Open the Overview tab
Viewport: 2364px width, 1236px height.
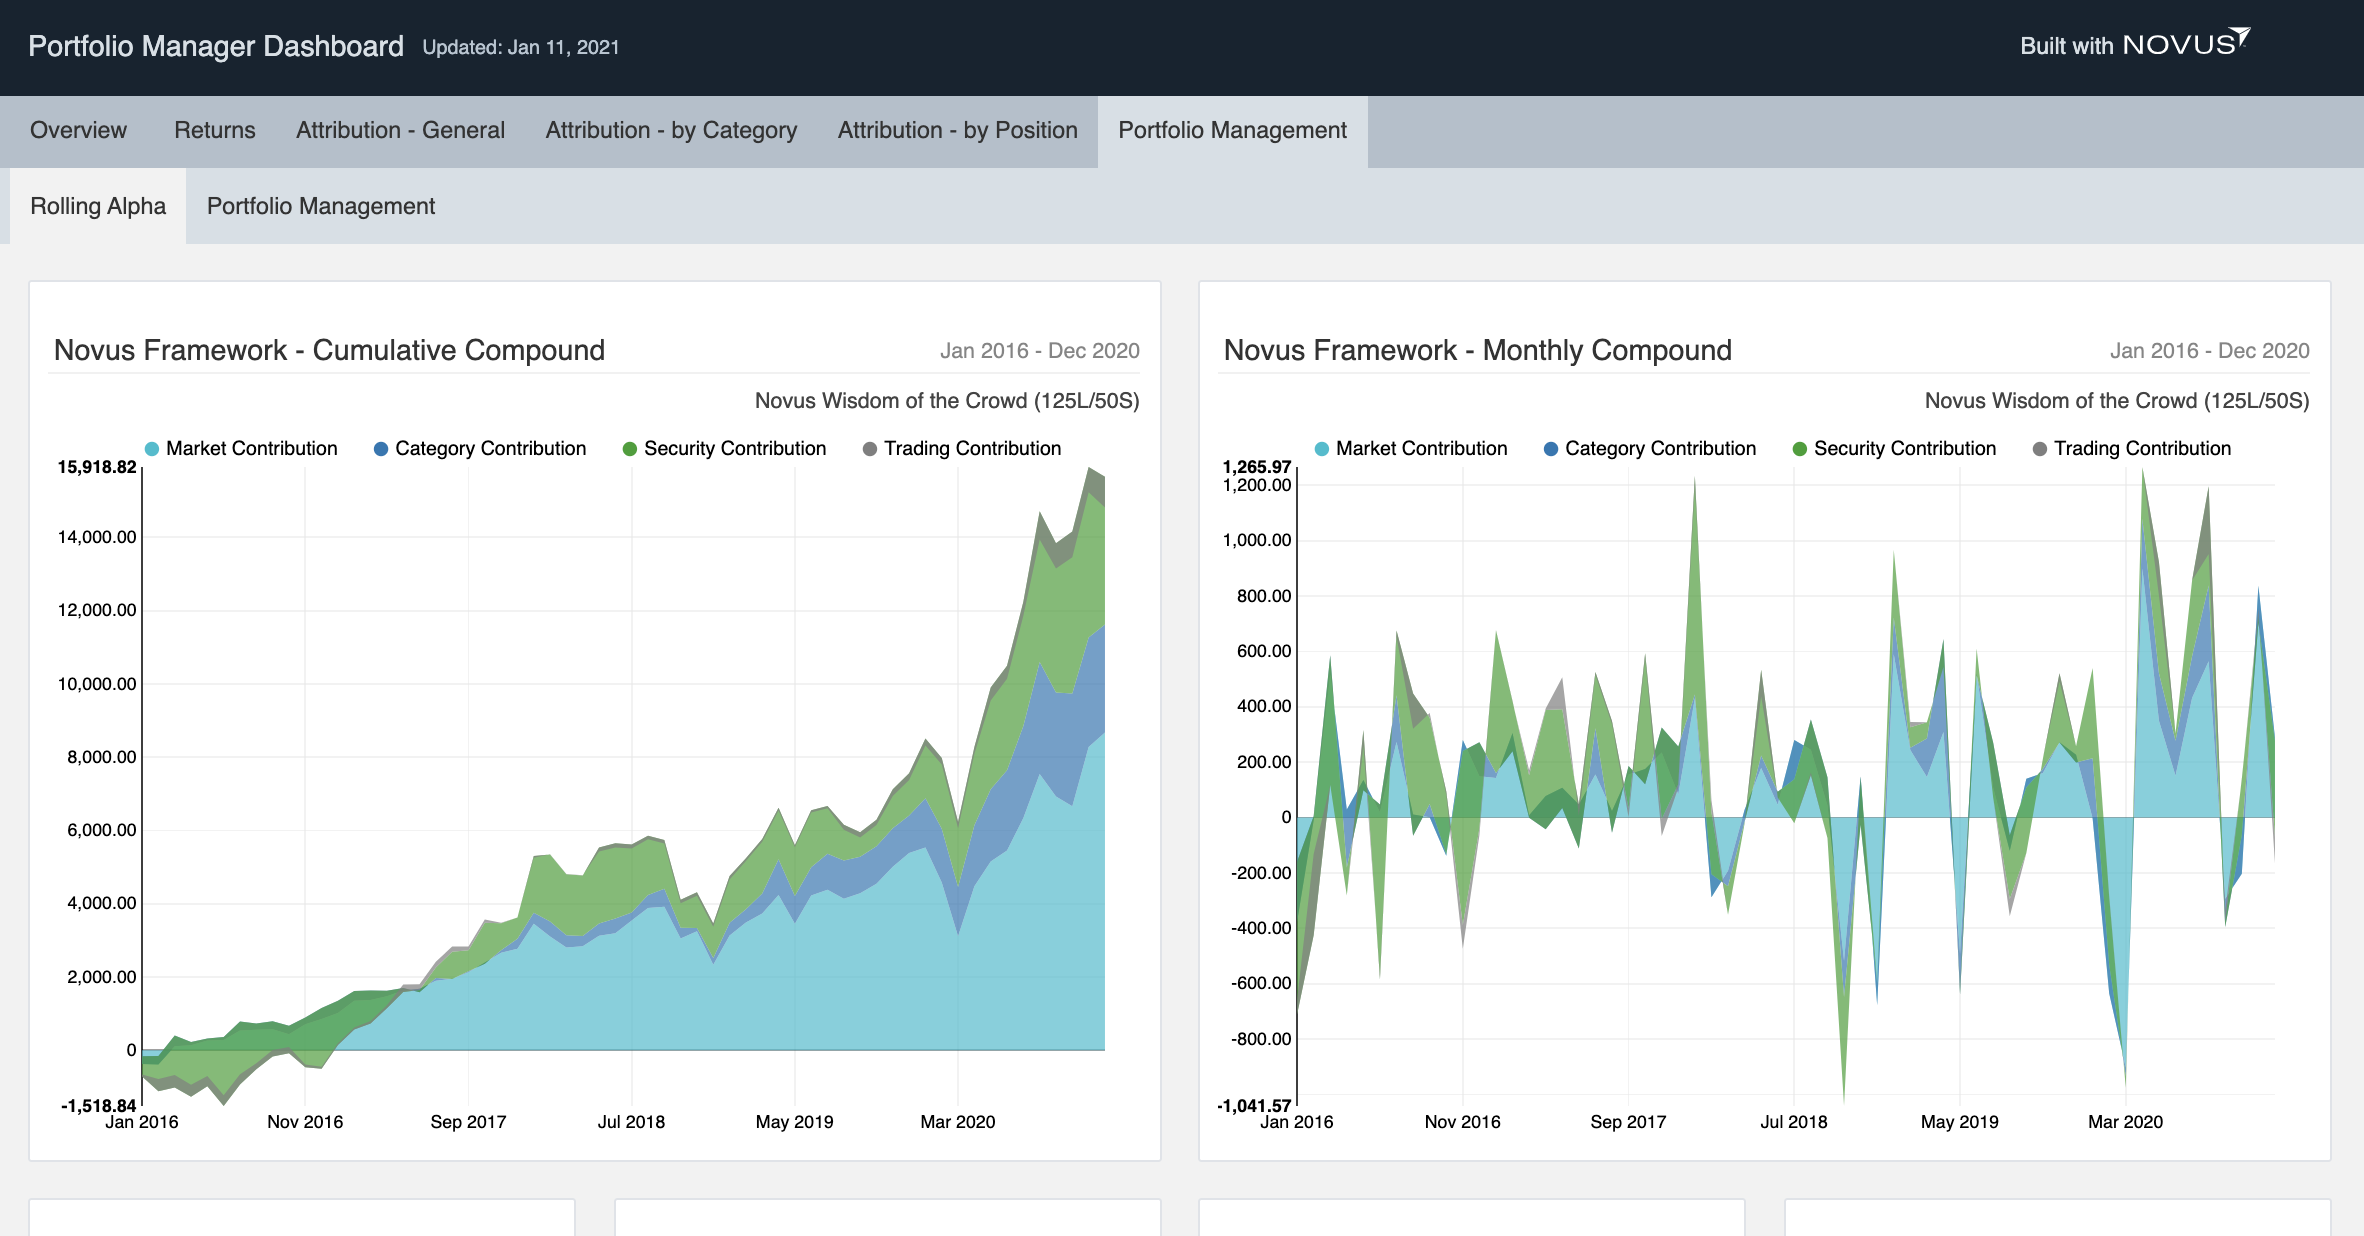pyautogui.click(x=78, y=131)
